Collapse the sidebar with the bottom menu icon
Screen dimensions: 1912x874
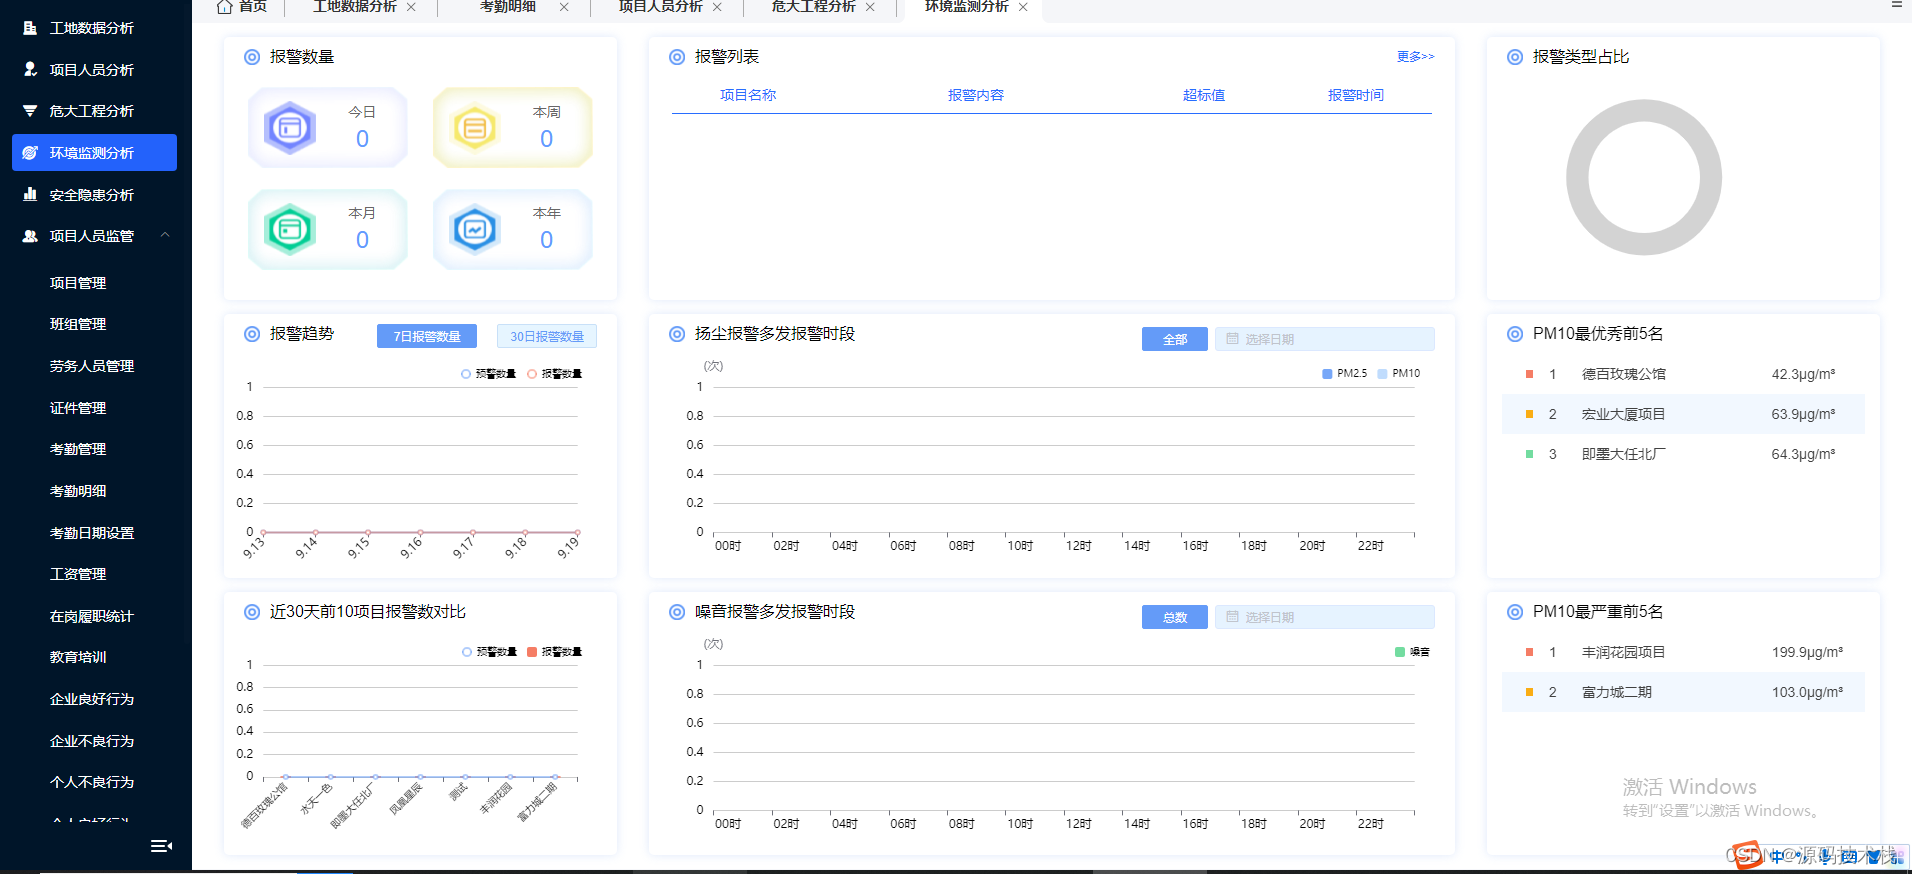coord(161,846)
